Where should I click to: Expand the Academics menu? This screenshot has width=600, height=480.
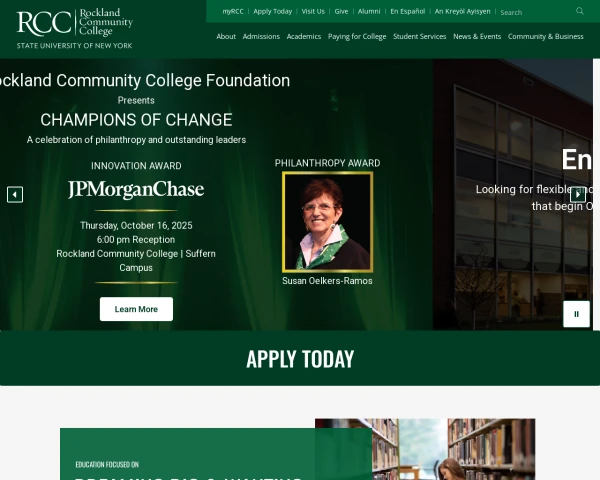point(304,36)
